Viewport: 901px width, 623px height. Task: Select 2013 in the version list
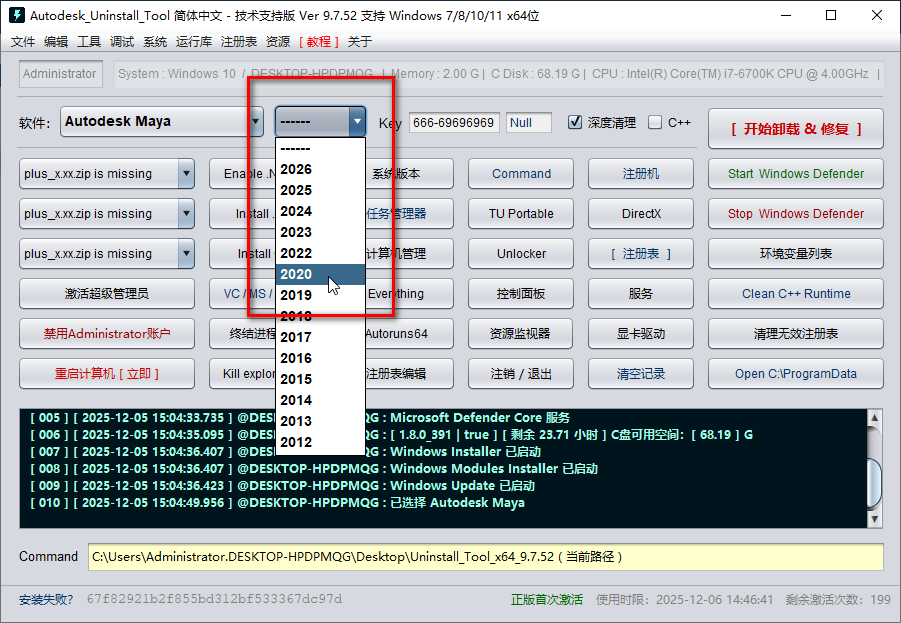click(x=320, y=421)
